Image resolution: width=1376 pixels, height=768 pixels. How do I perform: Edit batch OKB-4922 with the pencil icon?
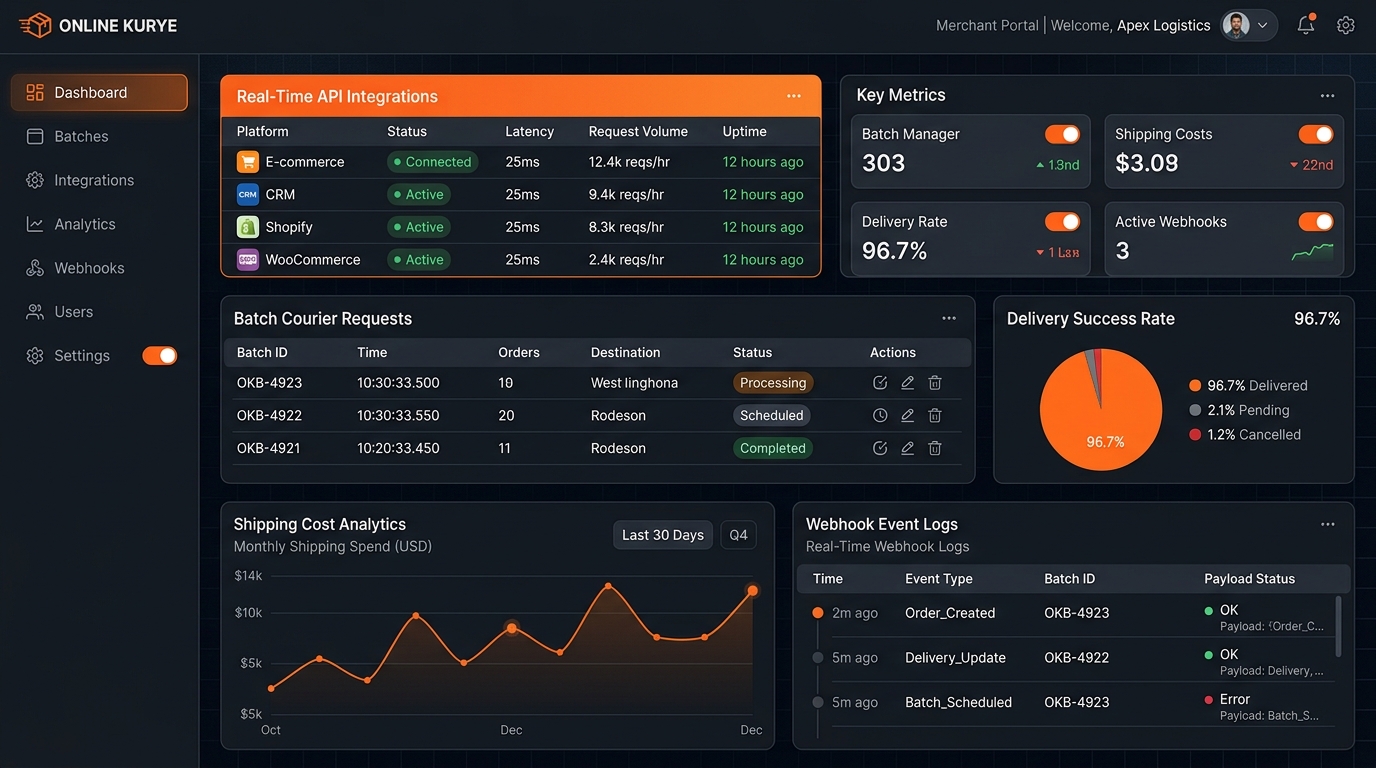click(x=908, y=415)
